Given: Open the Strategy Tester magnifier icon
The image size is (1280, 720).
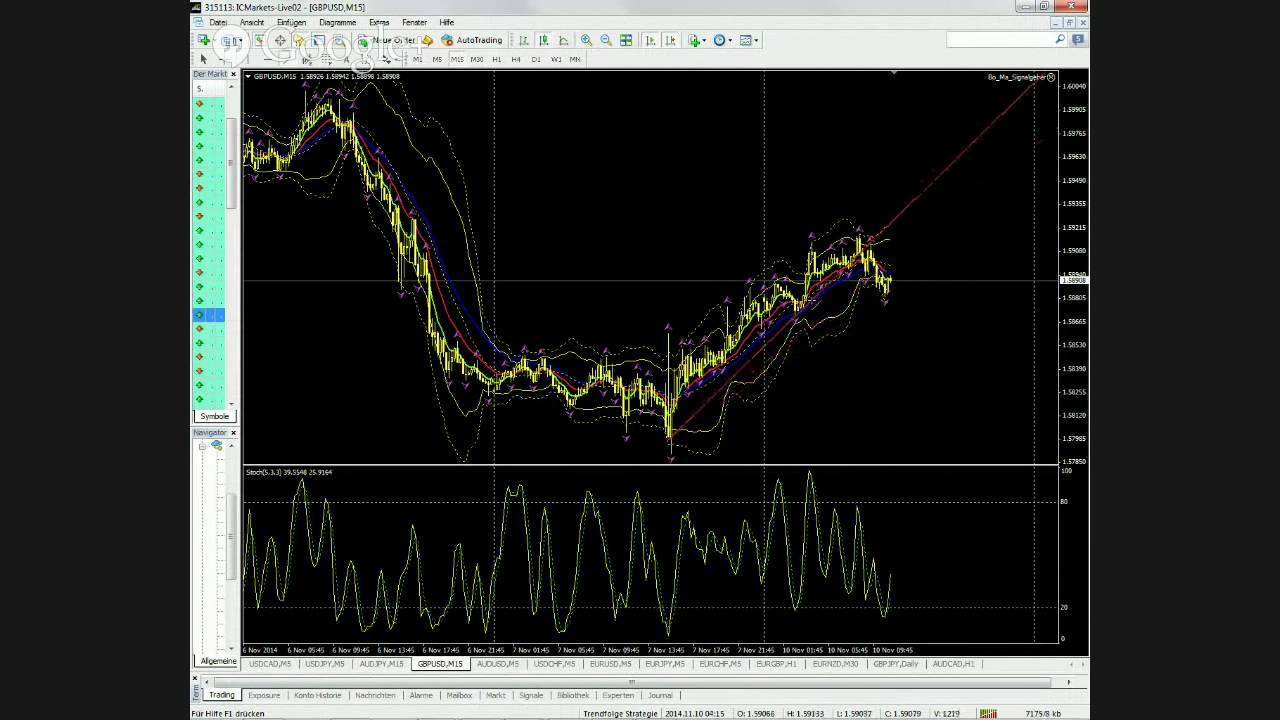Looking at the screenshot, I should (x=338, y=40).
